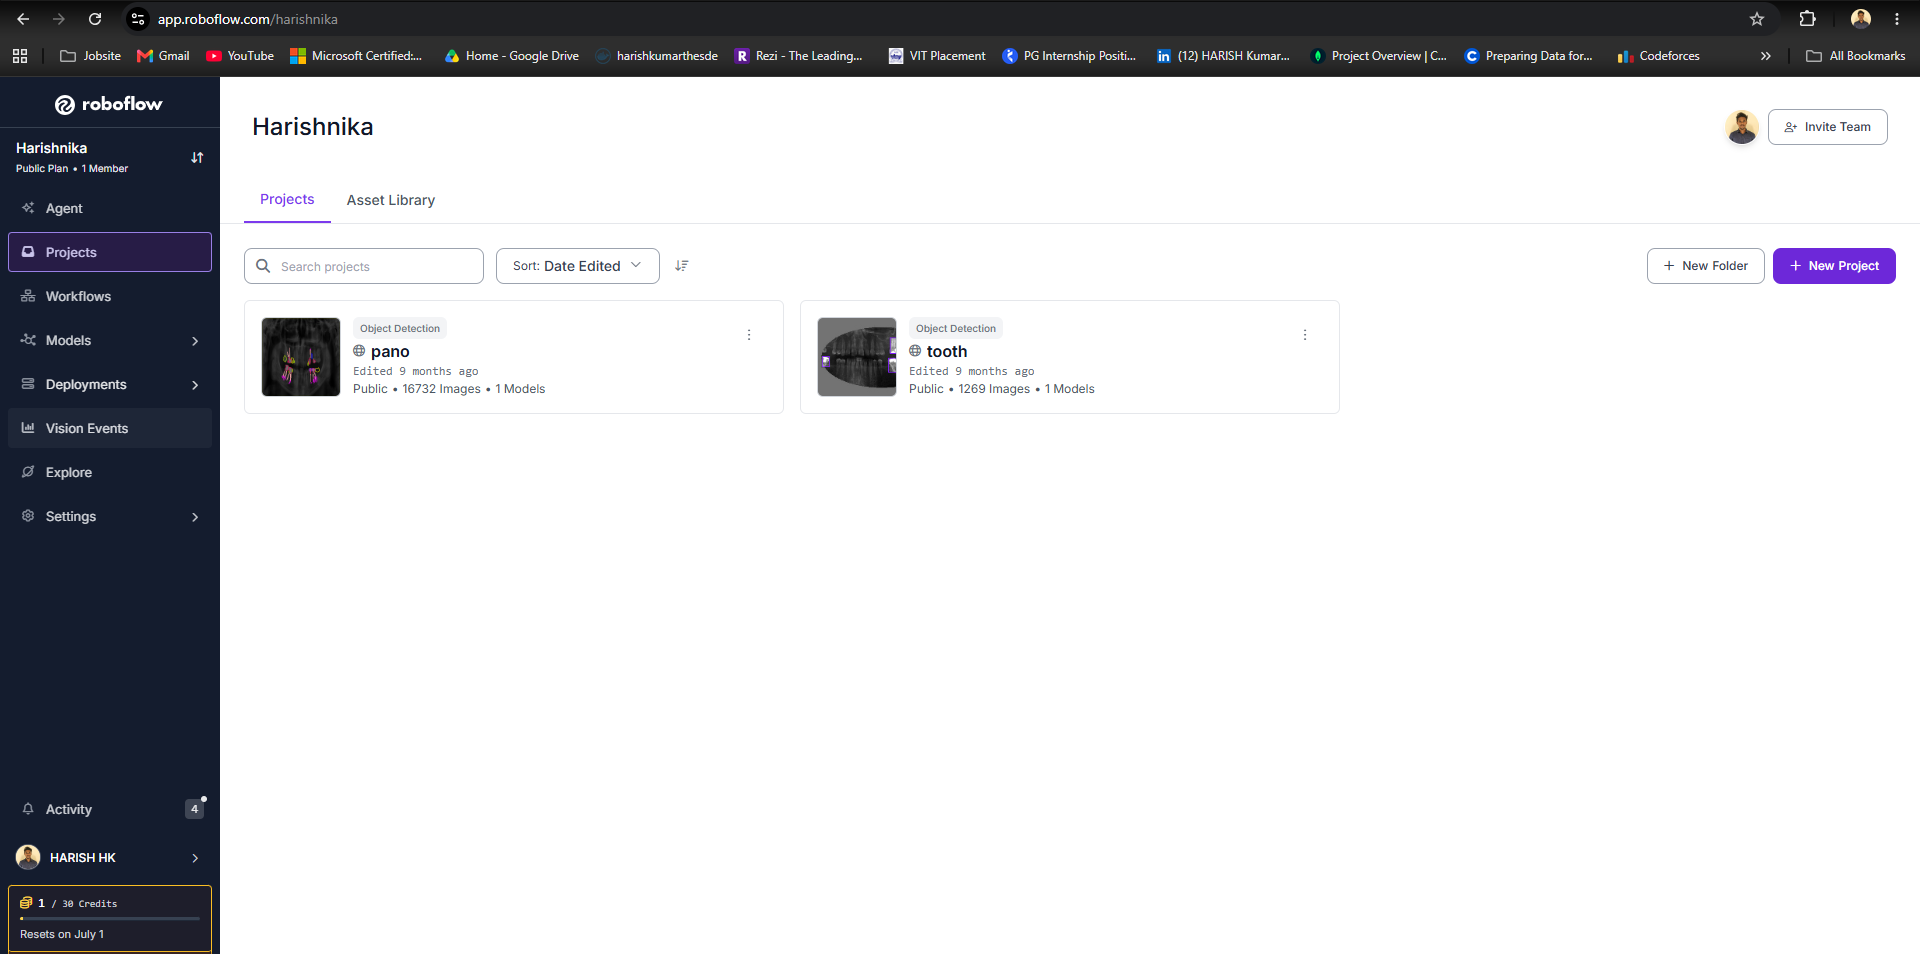Open Workflows in the sidebar

110,296
